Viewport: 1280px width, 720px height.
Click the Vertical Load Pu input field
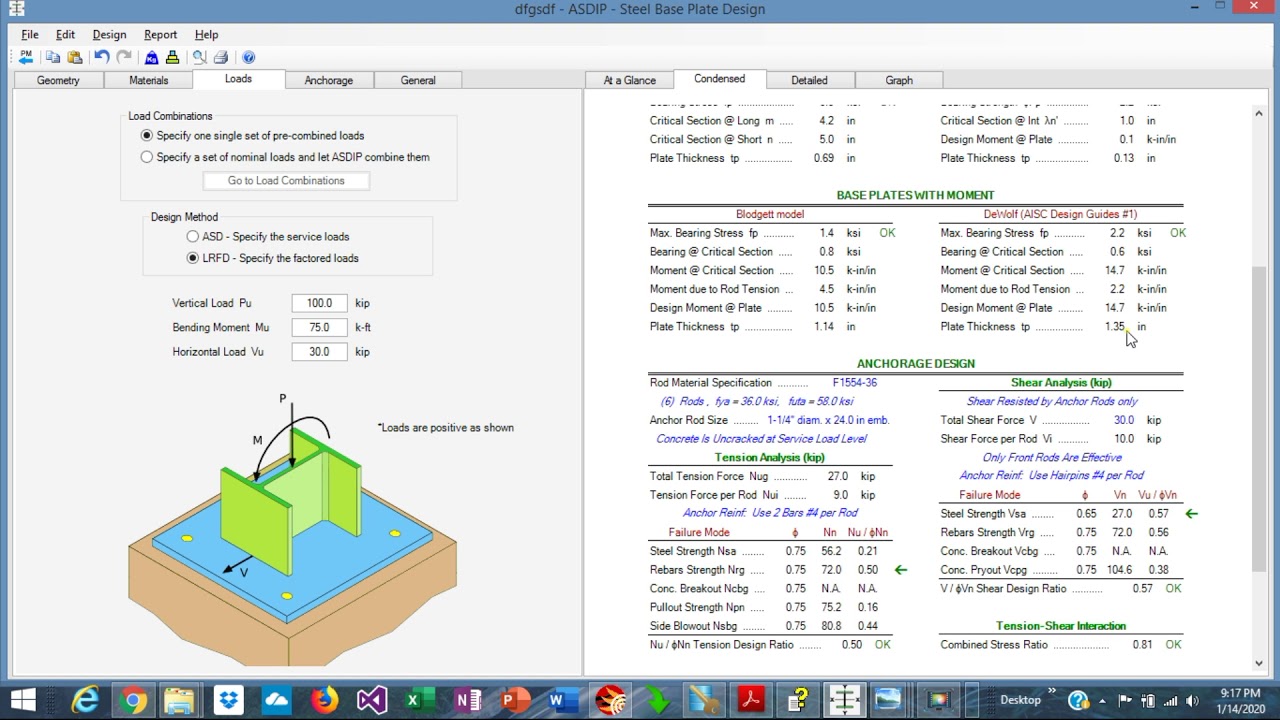(319, 303)
